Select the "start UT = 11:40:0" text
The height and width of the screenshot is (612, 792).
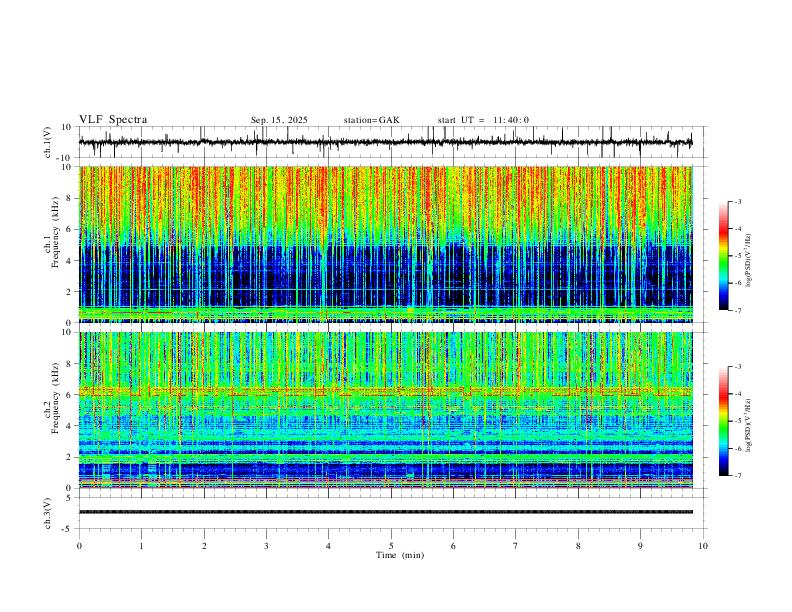483,120
